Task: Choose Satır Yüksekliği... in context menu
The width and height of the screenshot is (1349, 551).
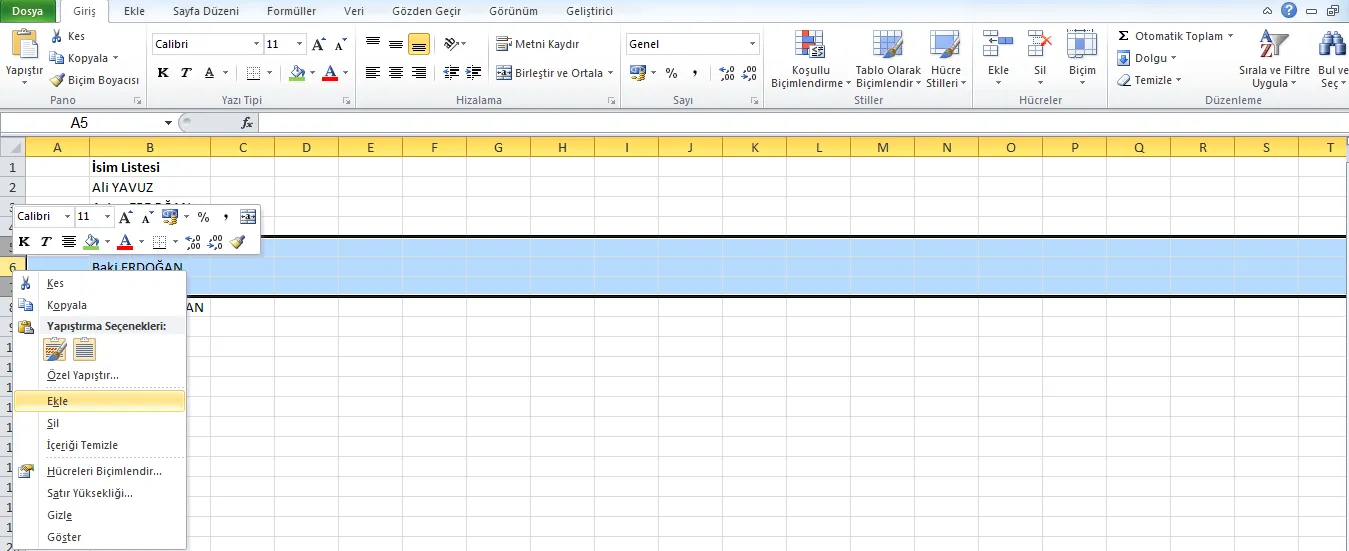Action: coord(89,493)
